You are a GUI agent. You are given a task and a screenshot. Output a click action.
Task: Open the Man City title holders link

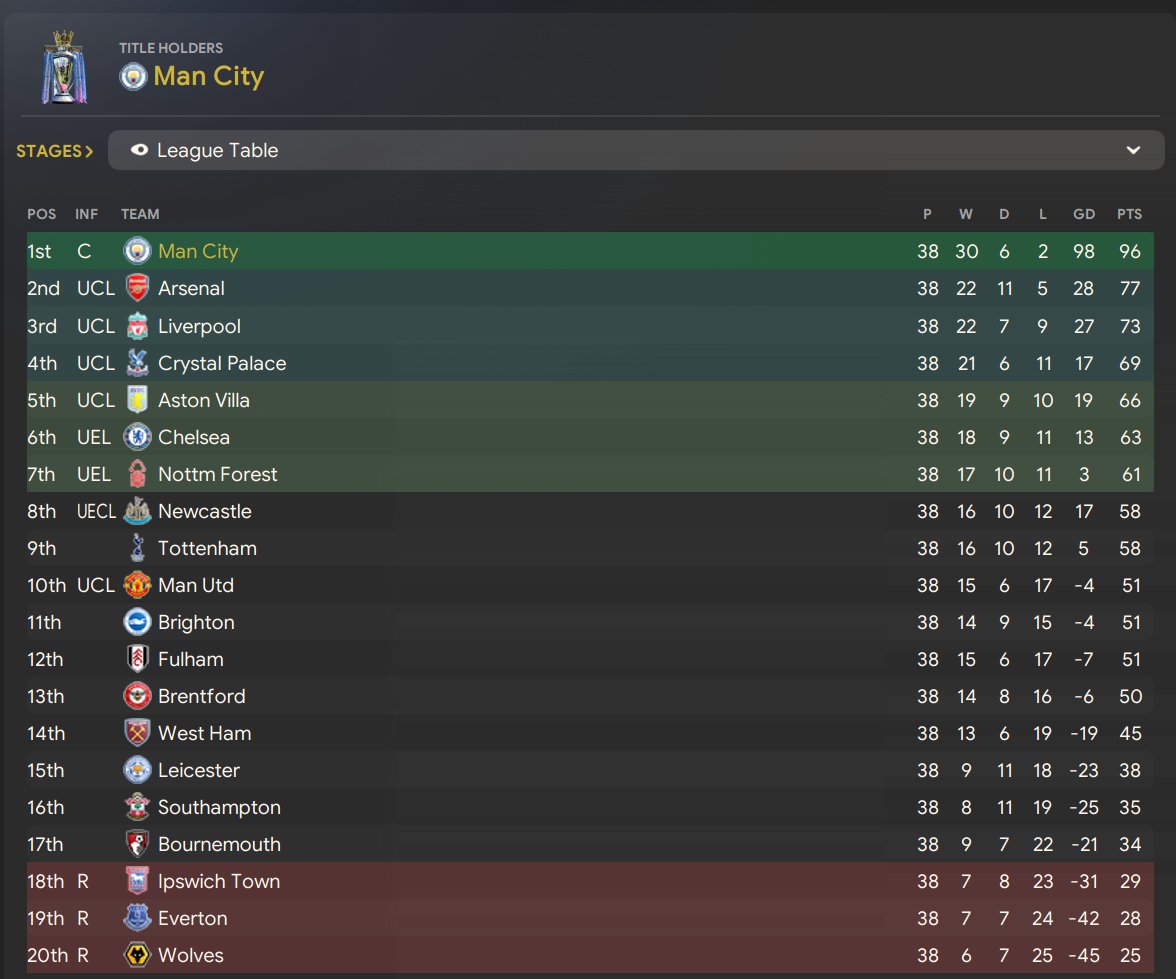(x=208, y=77)
